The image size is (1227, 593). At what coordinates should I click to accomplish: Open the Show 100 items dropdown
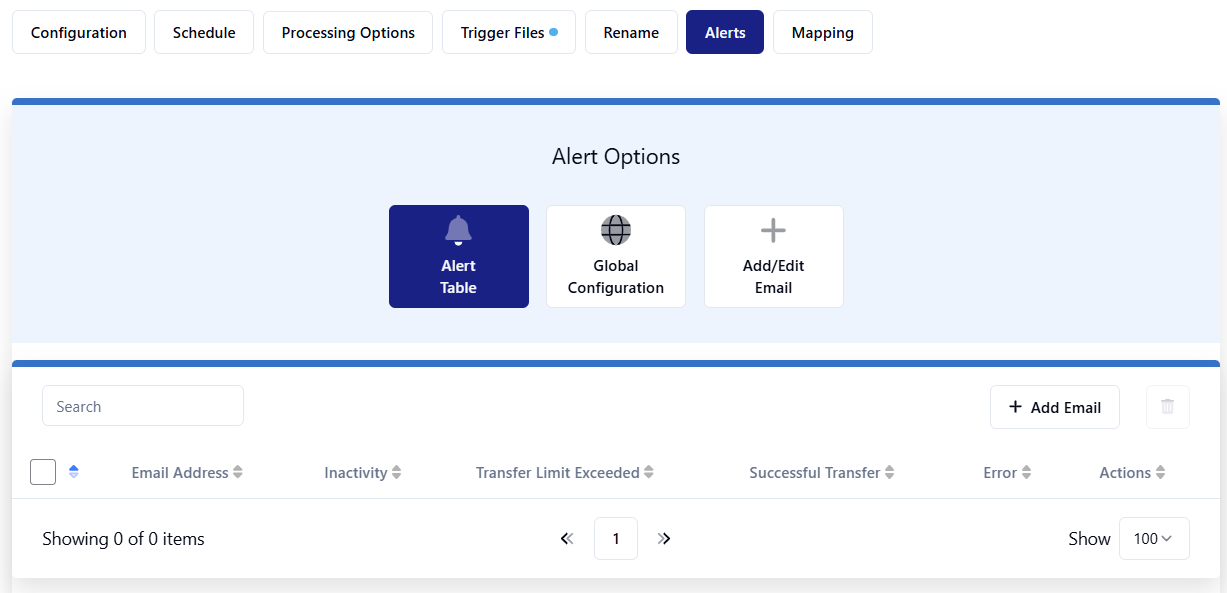(1153, 539)
